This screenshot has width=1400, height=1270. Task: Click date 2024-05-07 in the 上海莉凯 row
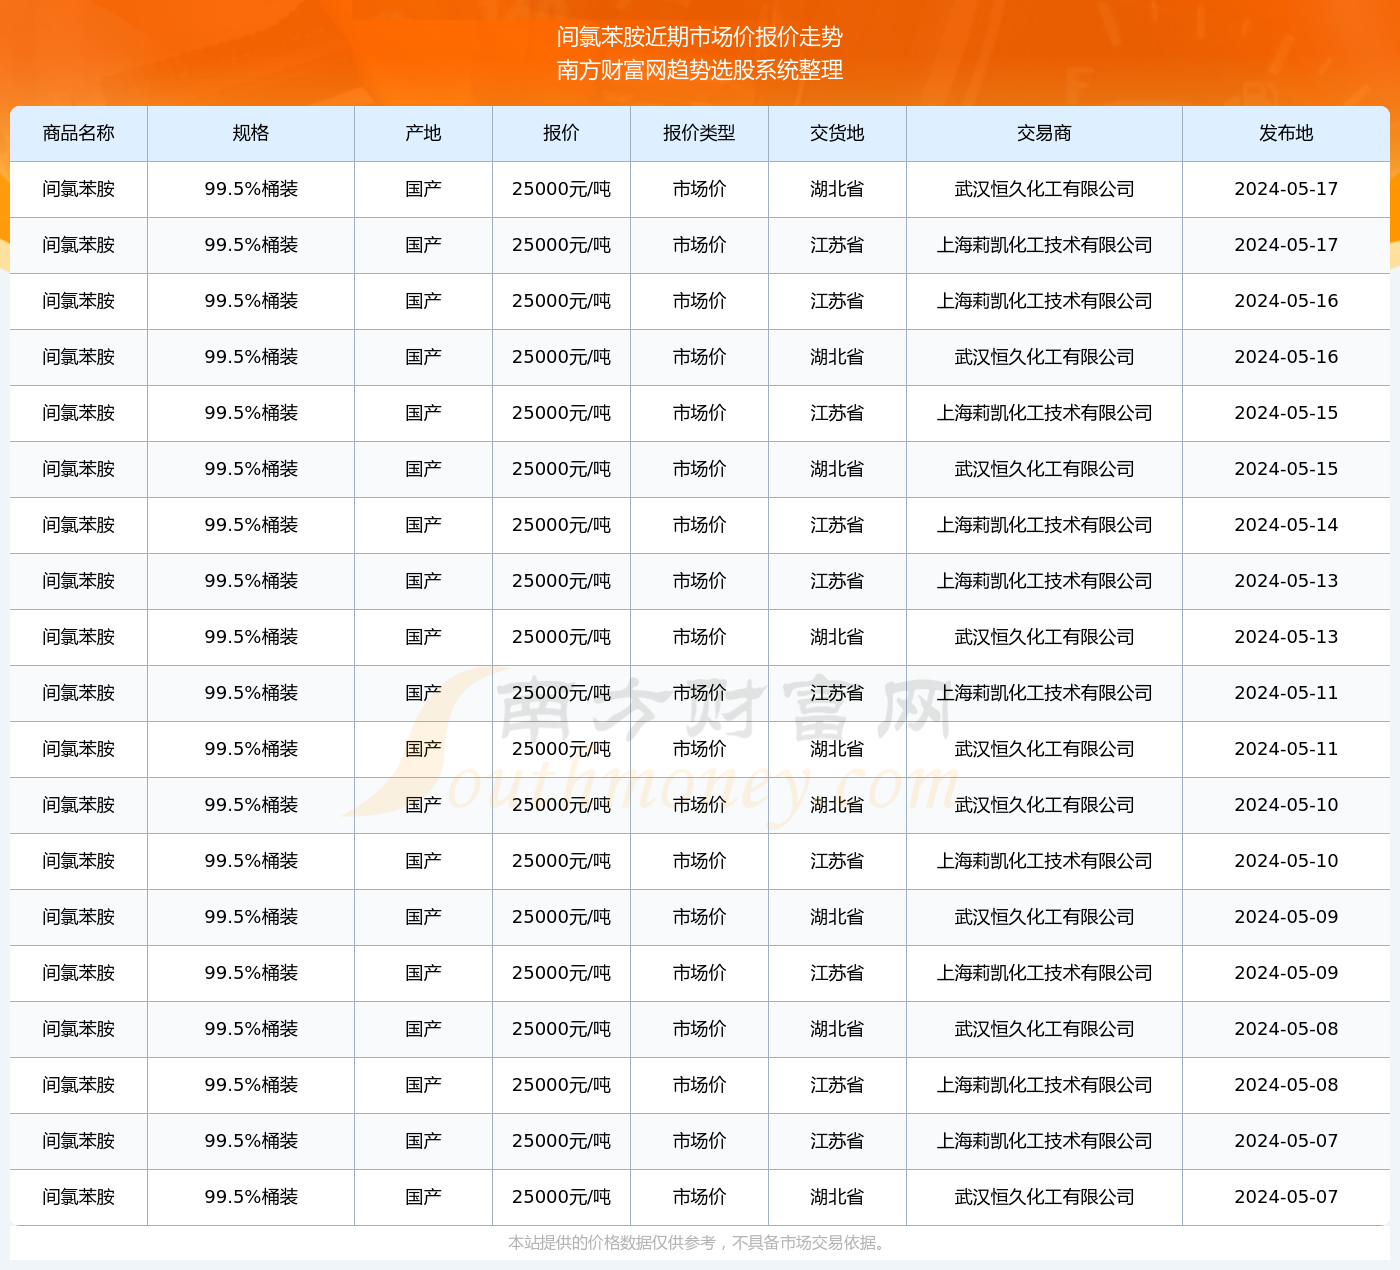coord(1287,1141)
